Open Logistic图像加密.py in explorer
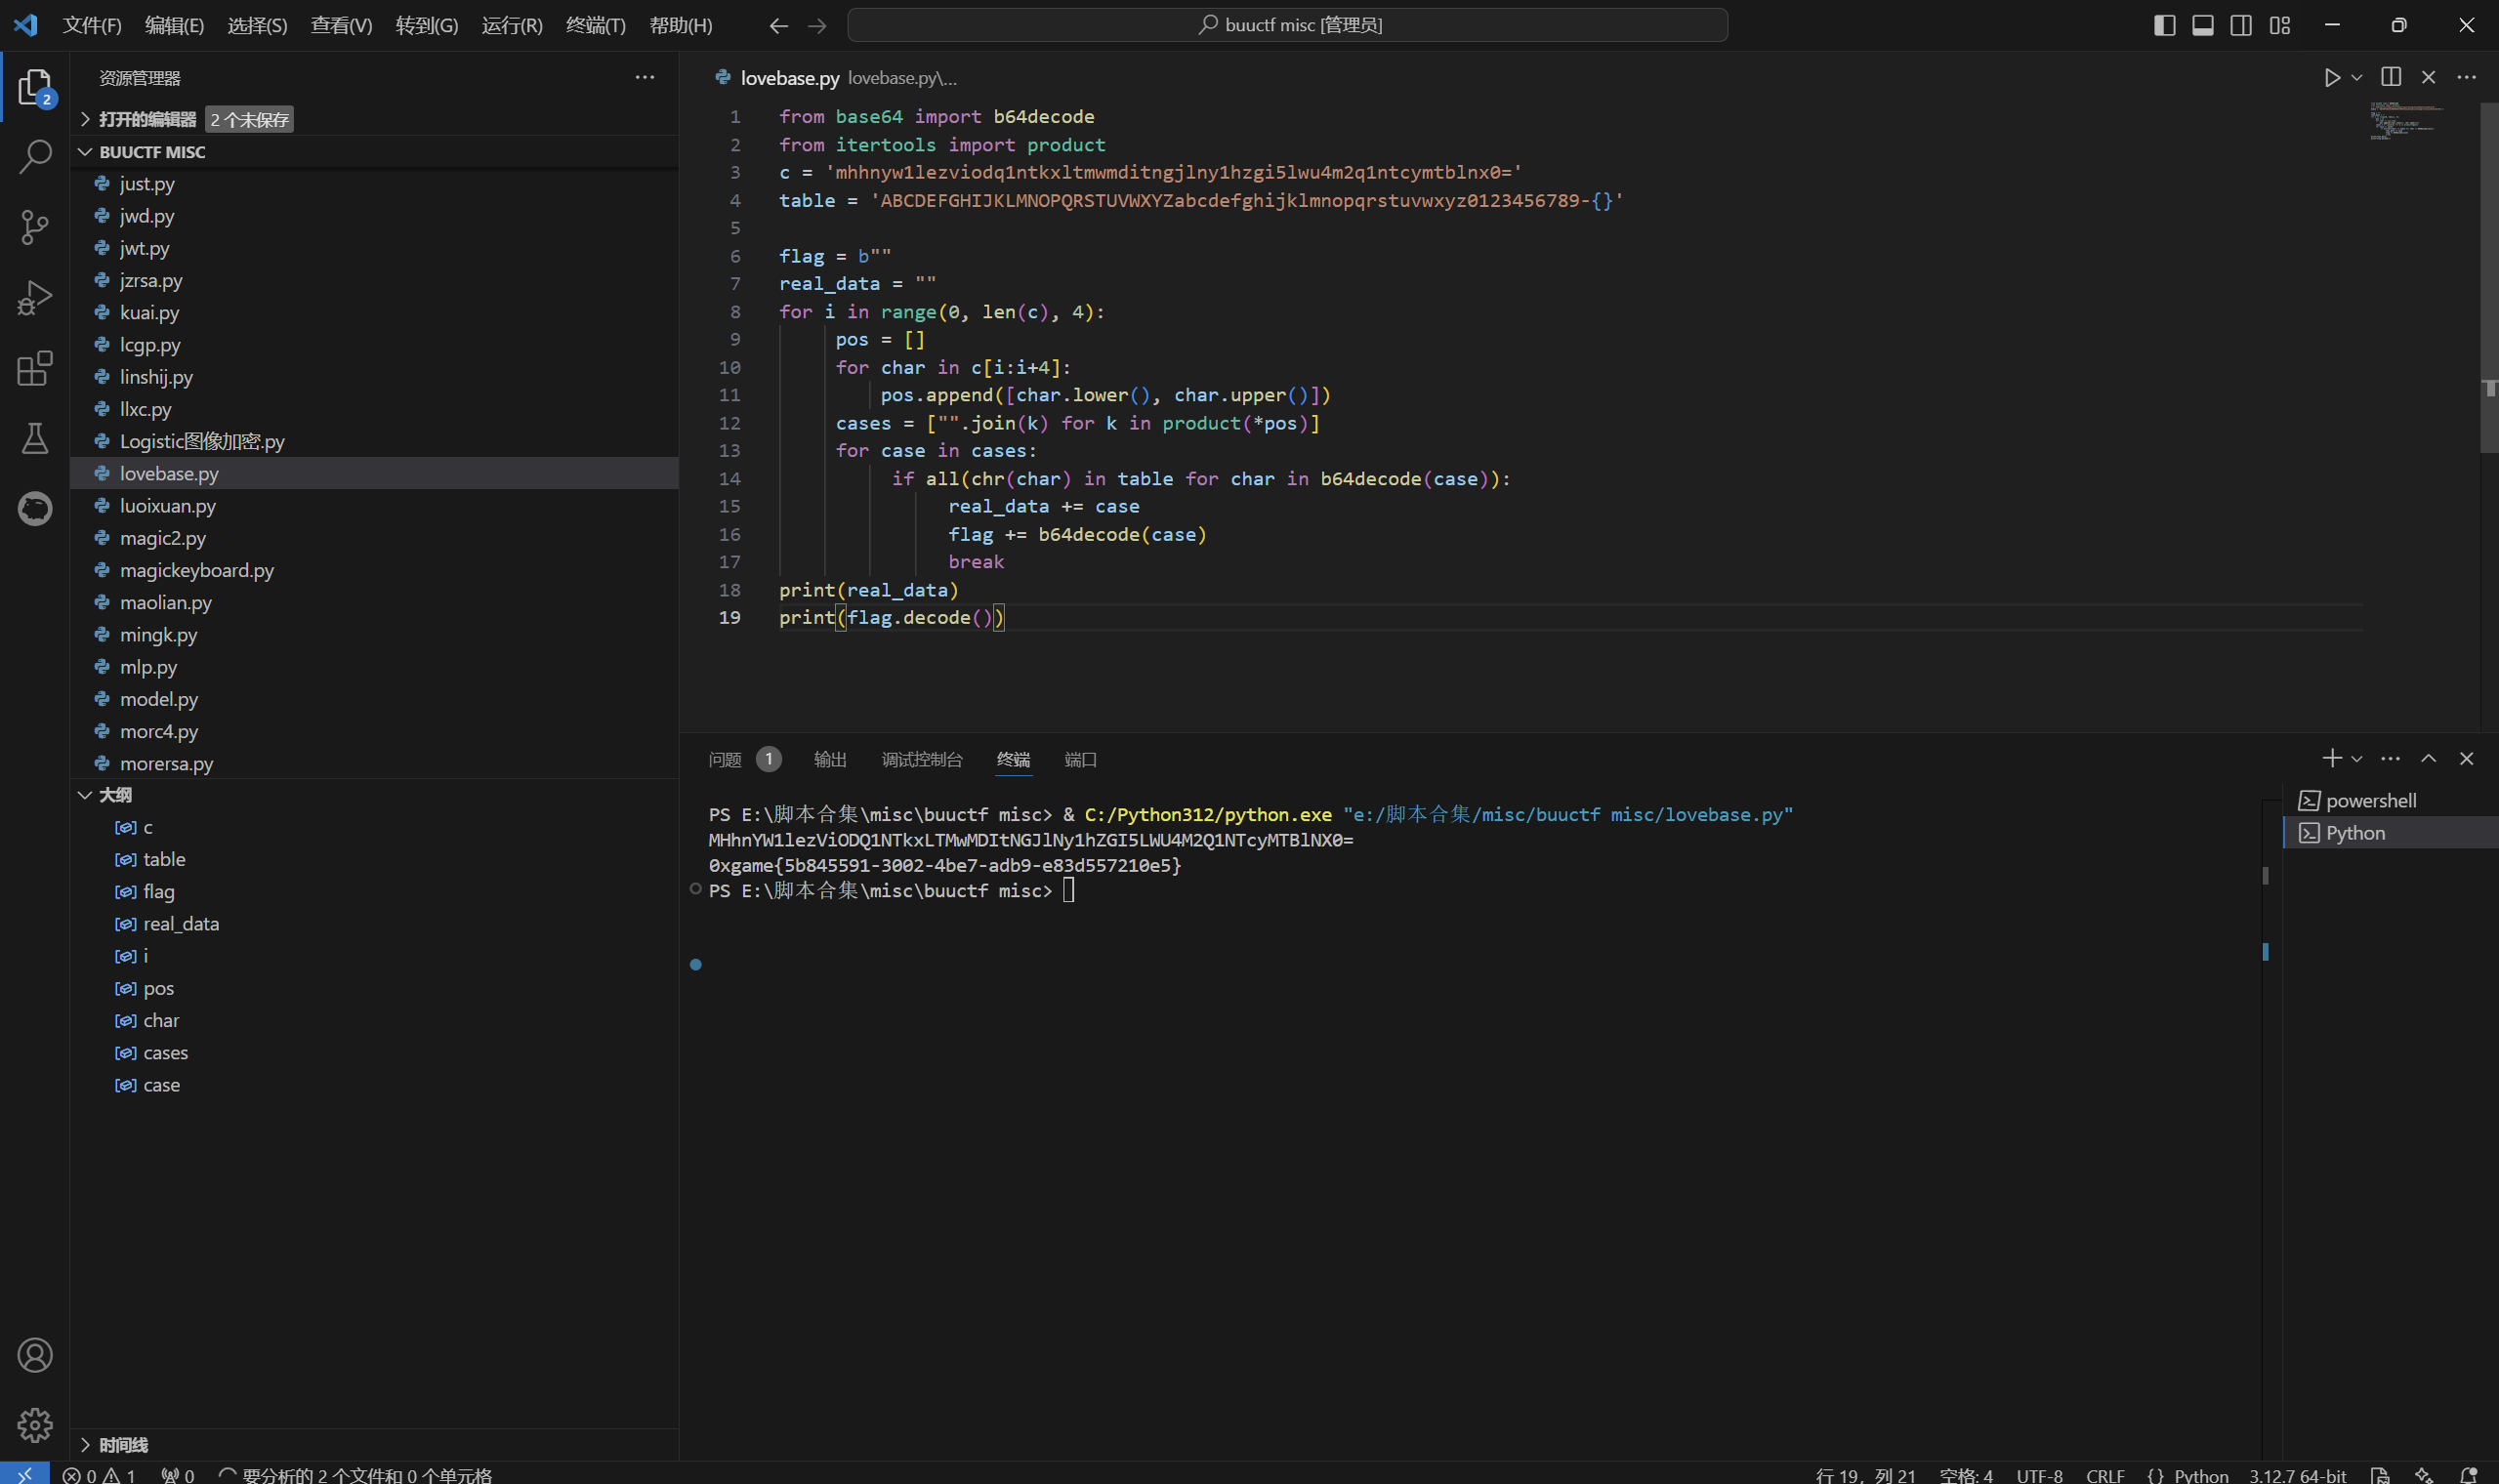 click(374, 441)
